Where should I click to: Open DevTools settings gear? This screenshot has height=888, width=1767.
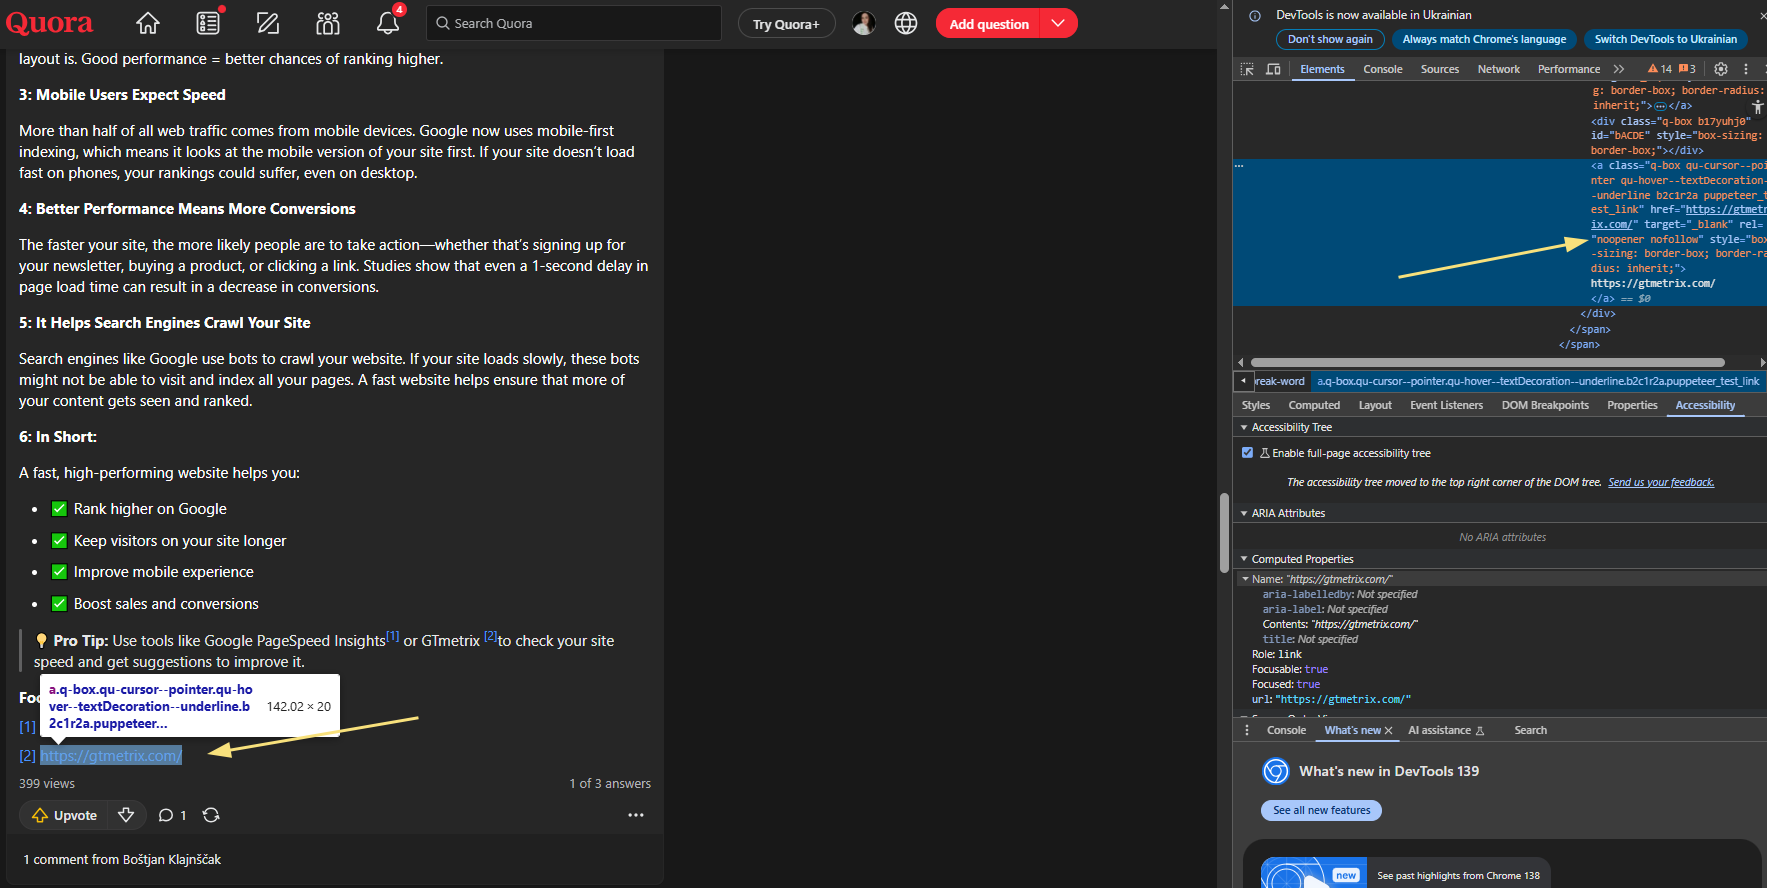pos(1721,69)
